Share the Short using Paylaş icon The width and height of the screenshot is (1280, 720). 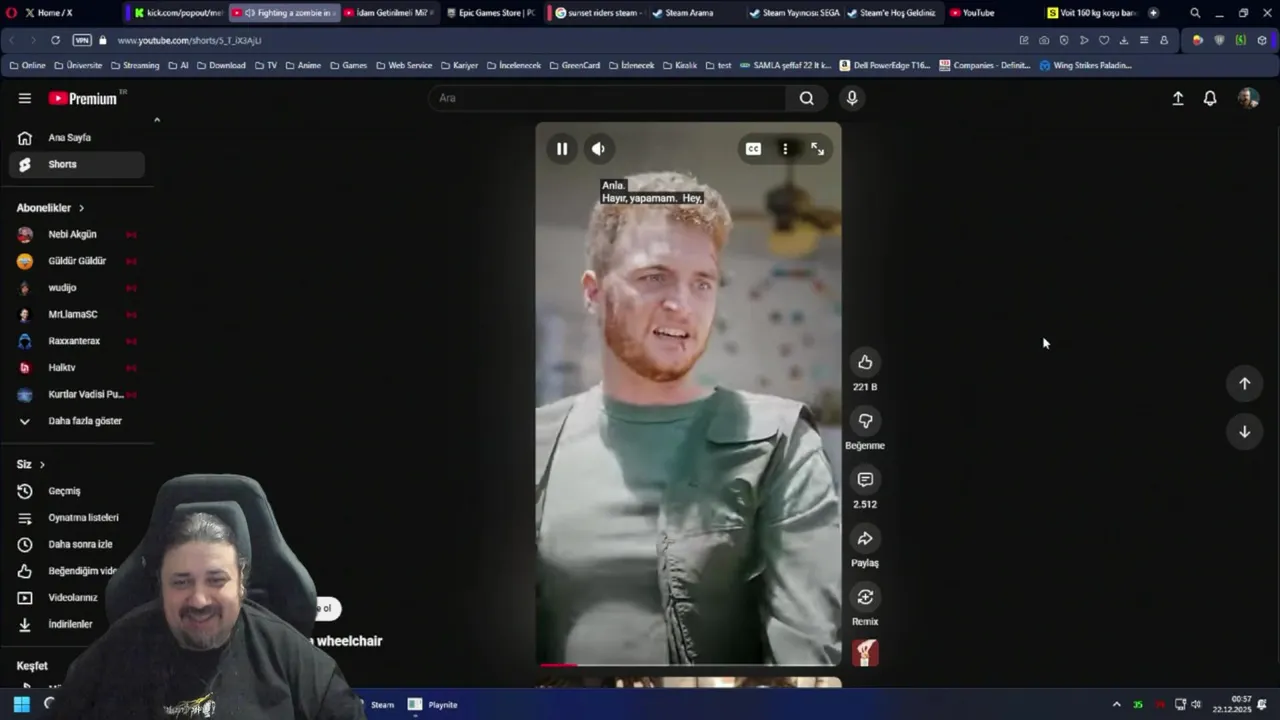(865, 539)
